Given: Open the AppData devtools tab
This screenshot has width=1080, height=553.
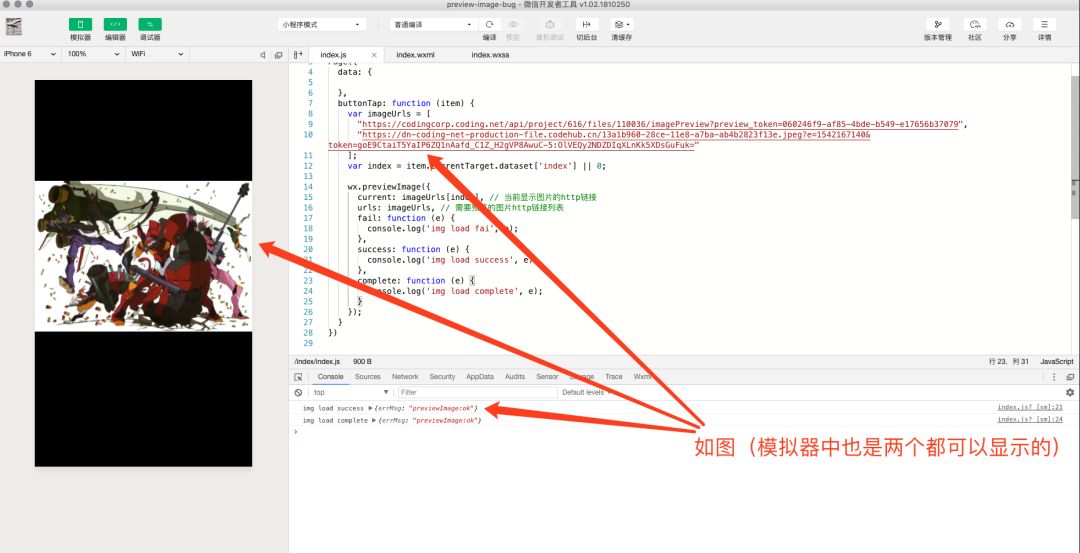Looking at the screenshot, I should click(x=480, y=377).
